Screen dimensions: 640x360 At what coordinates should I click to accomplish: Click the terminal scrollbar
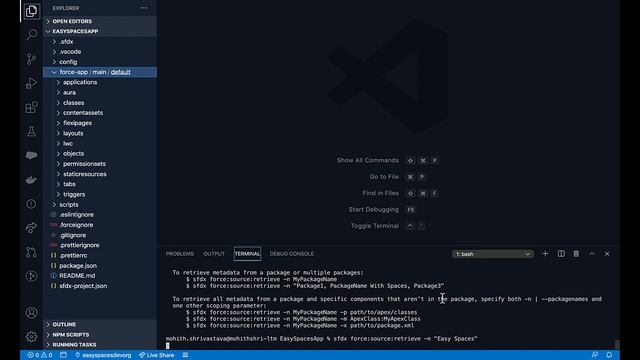coord(617,344)
